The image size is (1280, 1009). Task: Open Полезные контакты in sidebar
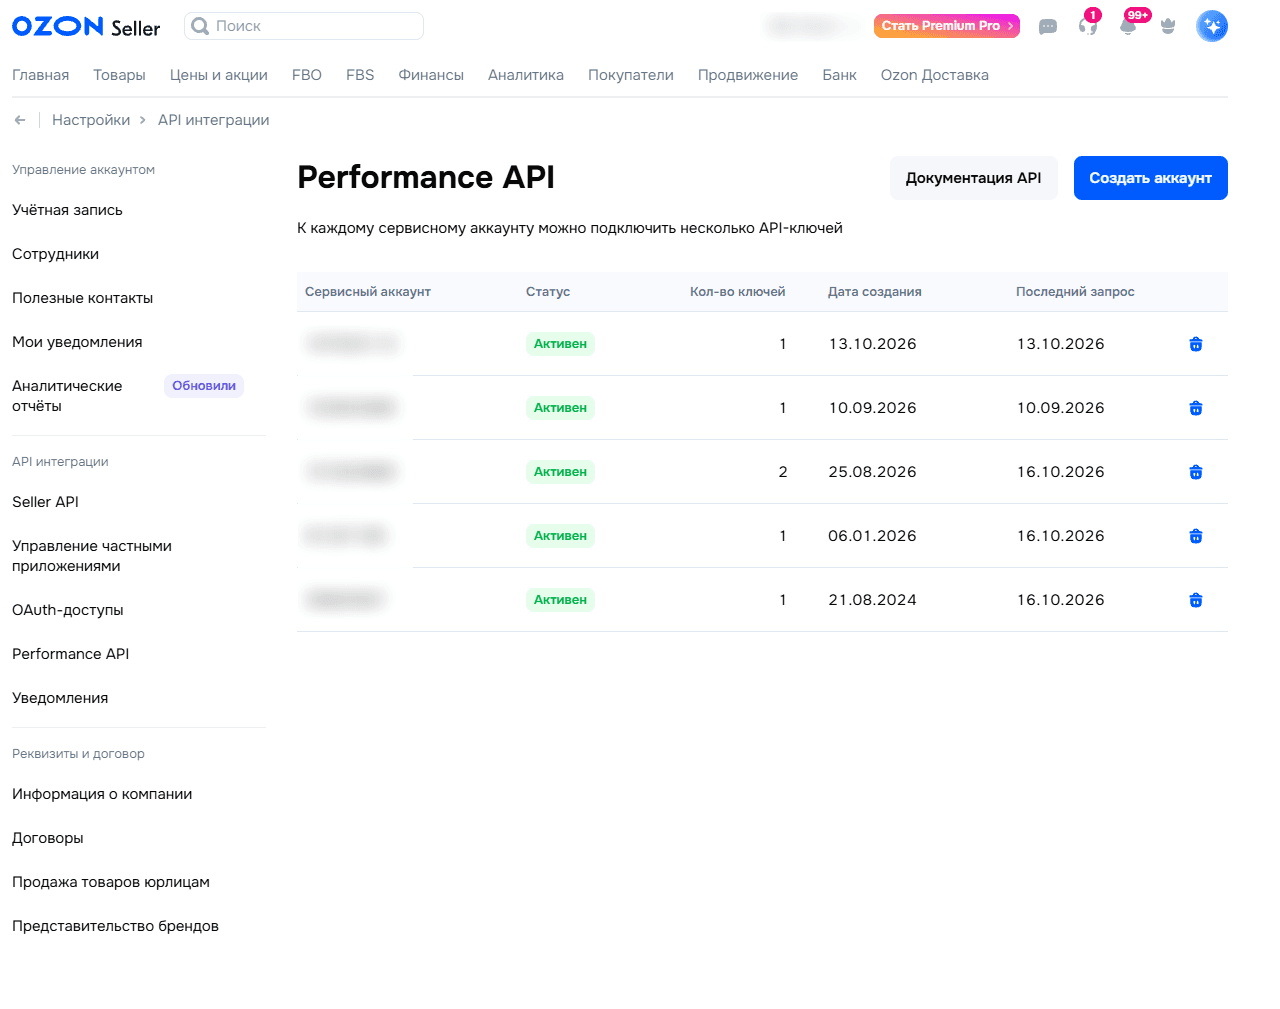click(83, 298)
